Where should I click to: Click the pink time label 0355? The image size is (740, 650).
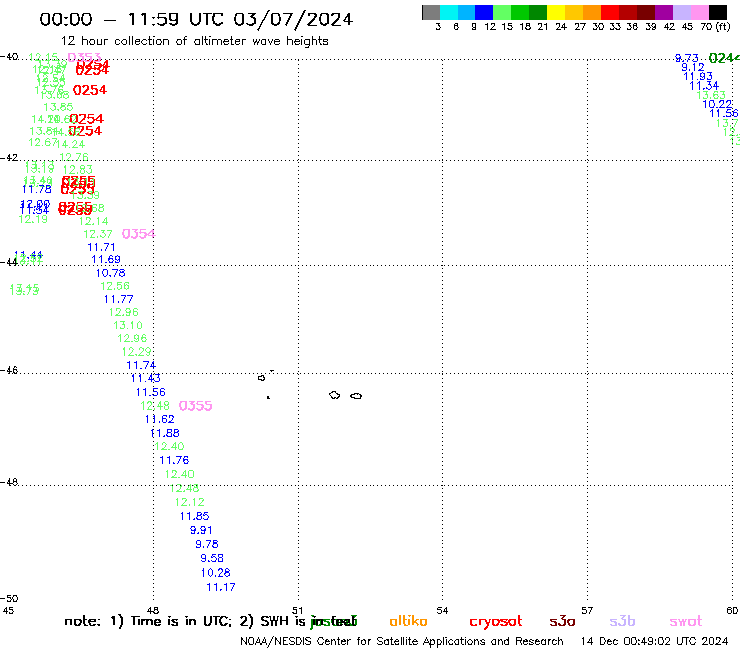[195, 406]
